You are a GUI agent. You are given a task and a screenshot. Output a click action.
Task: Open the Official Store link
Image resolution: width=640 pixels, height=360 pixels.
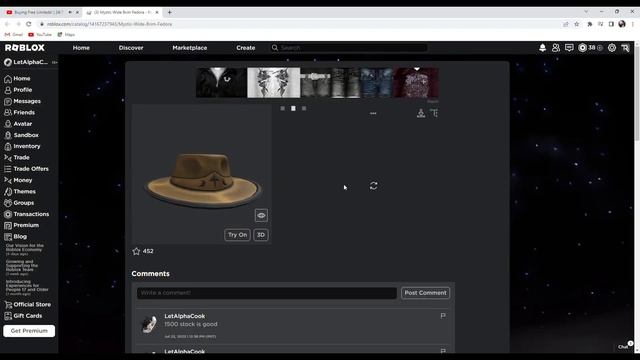tap(27, 304)
